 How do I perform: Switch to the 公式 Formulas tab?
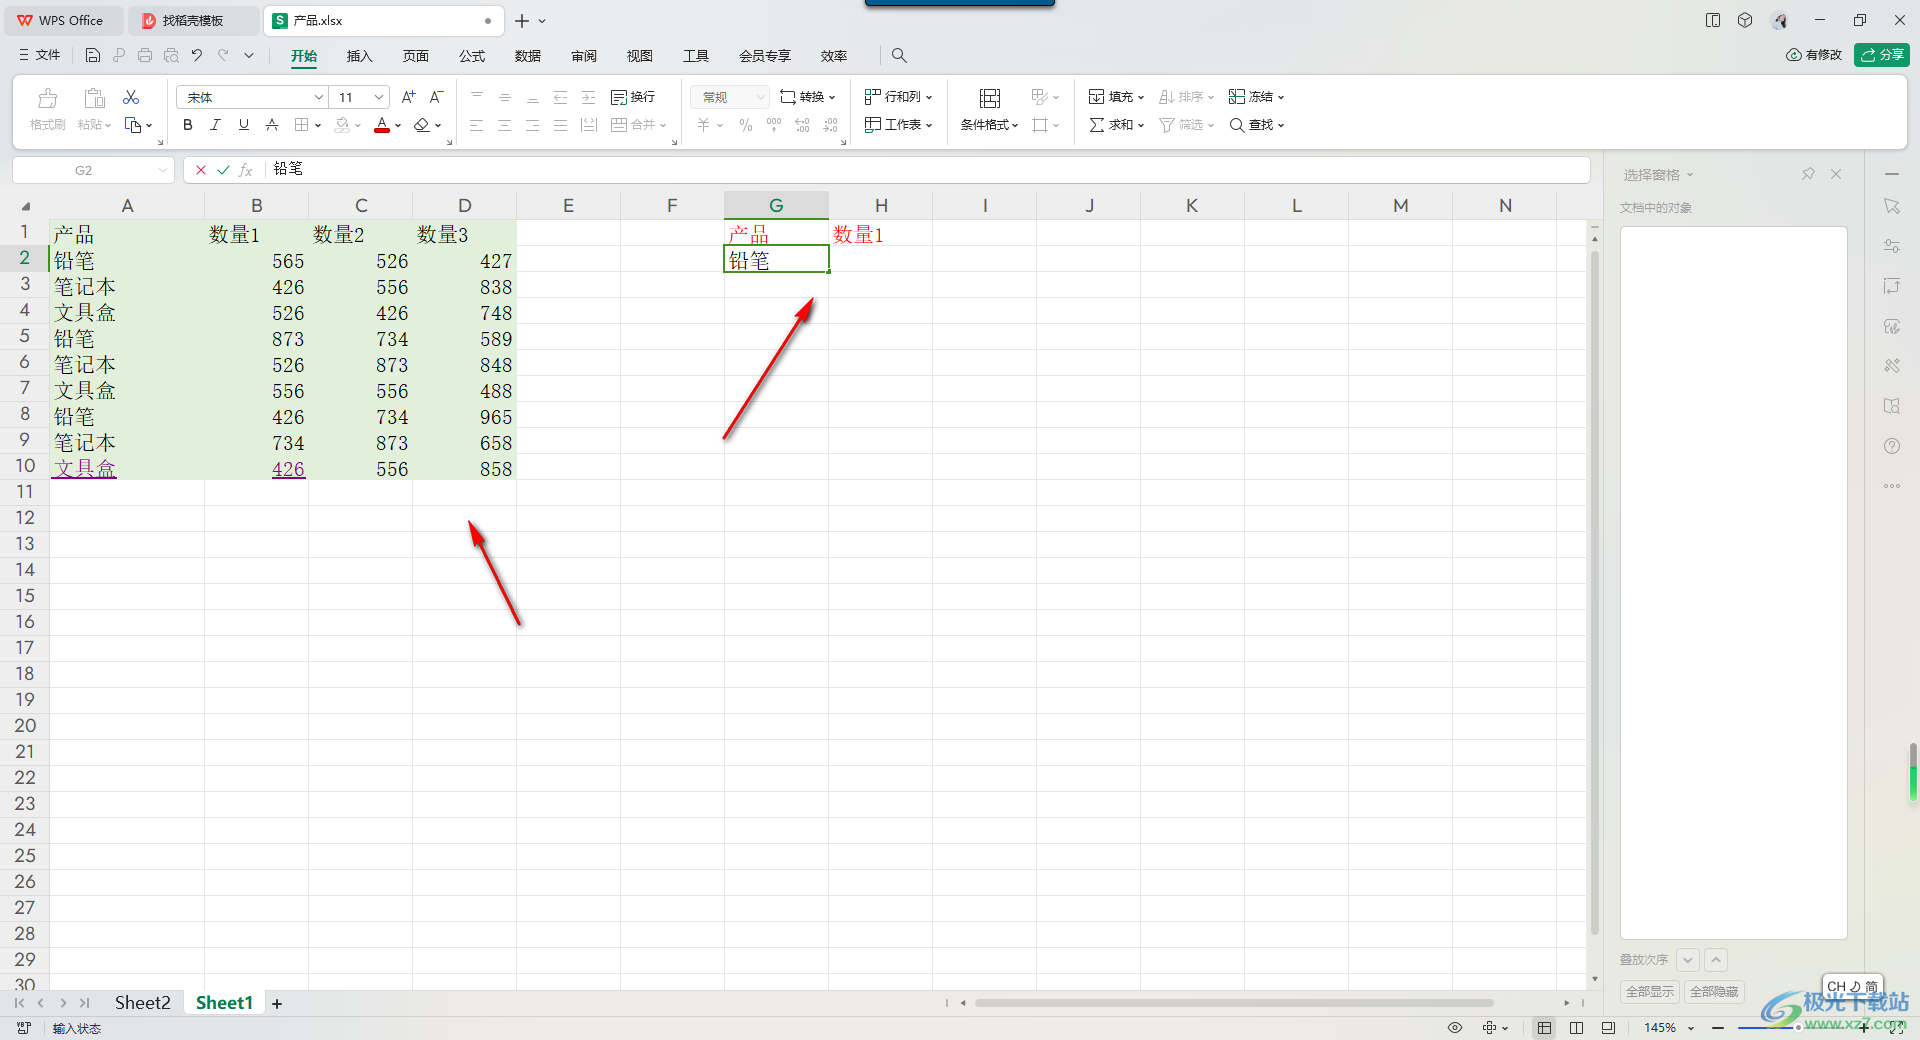[472, 56]
